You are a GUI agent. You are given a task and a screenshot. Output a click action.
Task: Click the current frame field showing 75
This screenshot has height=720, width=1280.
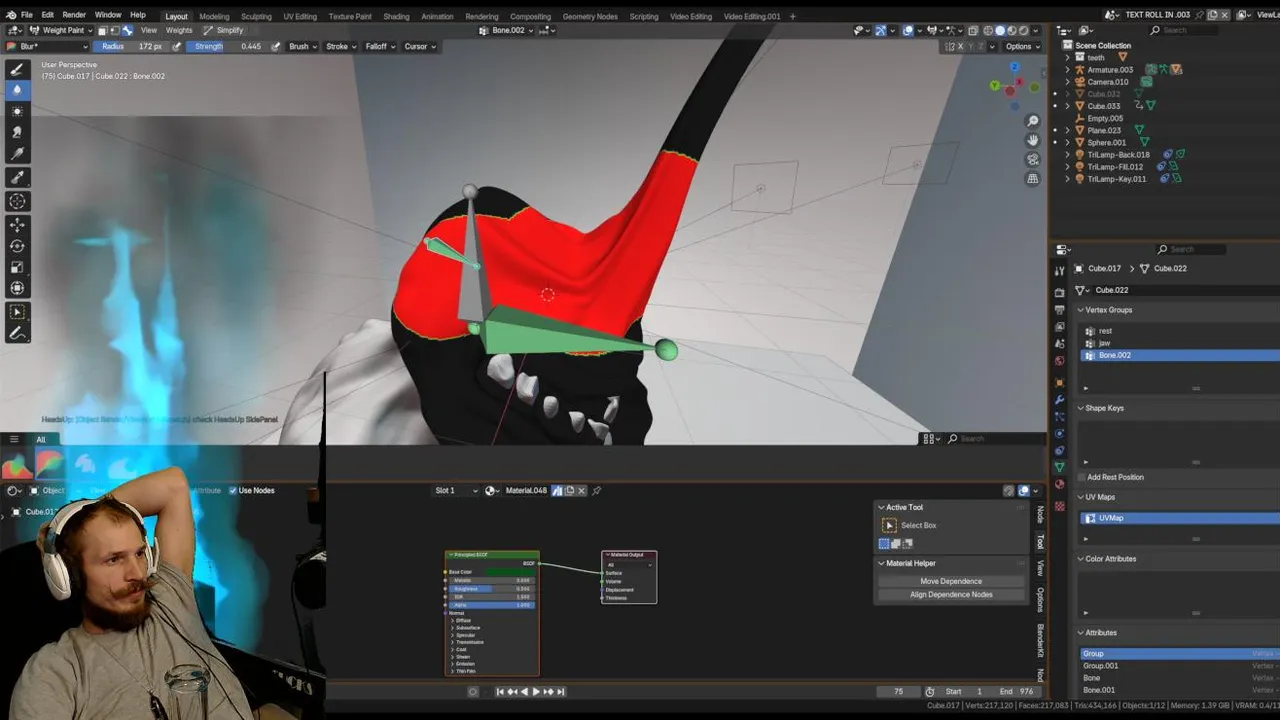898,691
